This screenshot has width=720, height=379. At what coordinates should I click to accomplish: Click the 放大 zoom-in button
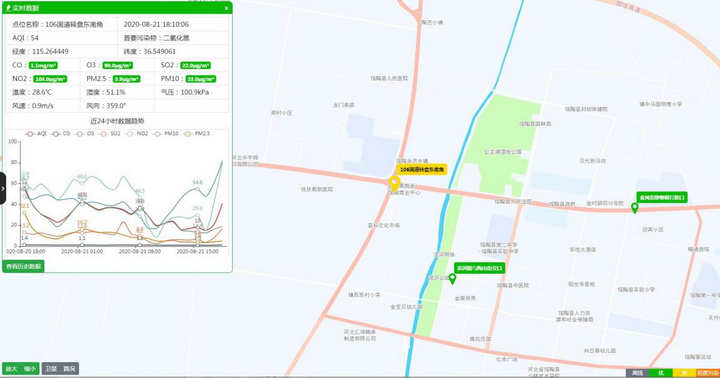(11, 369)
